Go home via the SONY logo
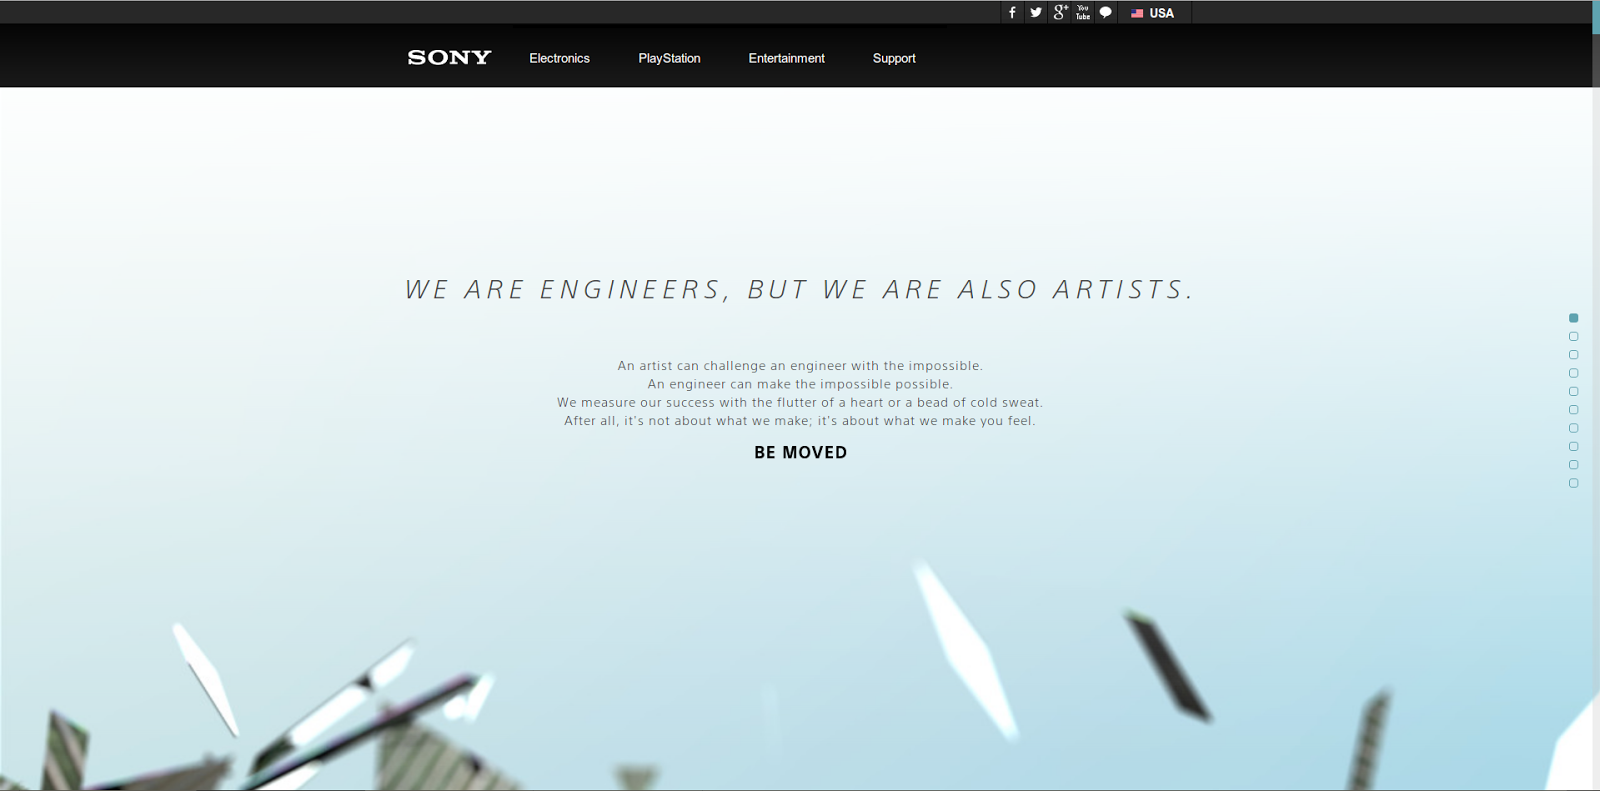 click(449, 58)
